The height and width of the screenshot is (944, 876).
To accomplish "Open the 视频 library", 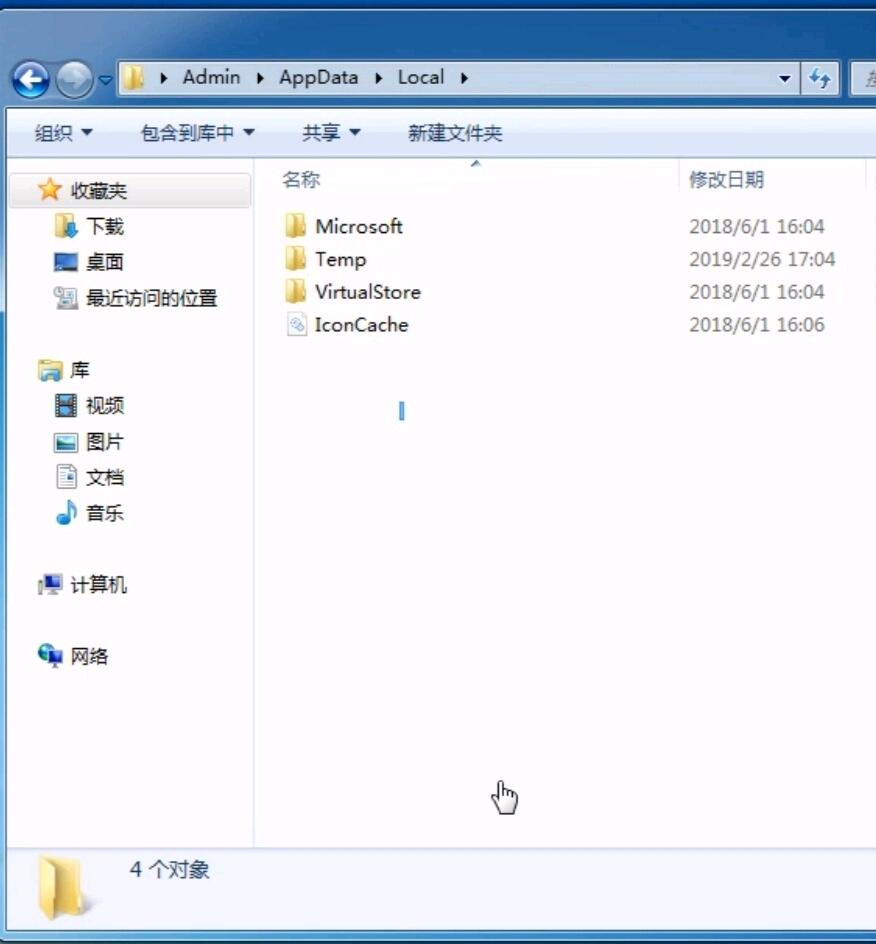I will tap(105, 406).
